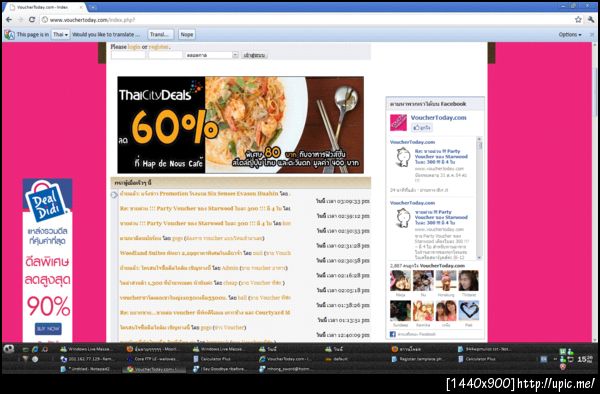The height and width of the screenshot is (394, 600).
Task: Click the browser back arrow
Action: (x=9, y=20)
